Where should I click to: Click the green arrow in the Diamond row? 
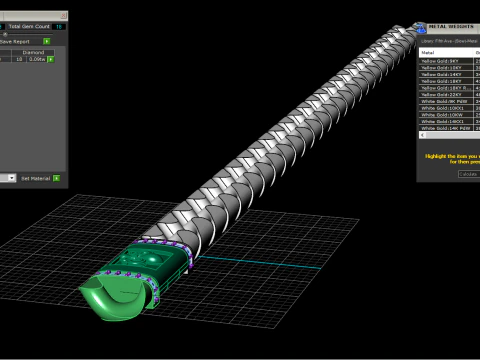coord(51,59)
